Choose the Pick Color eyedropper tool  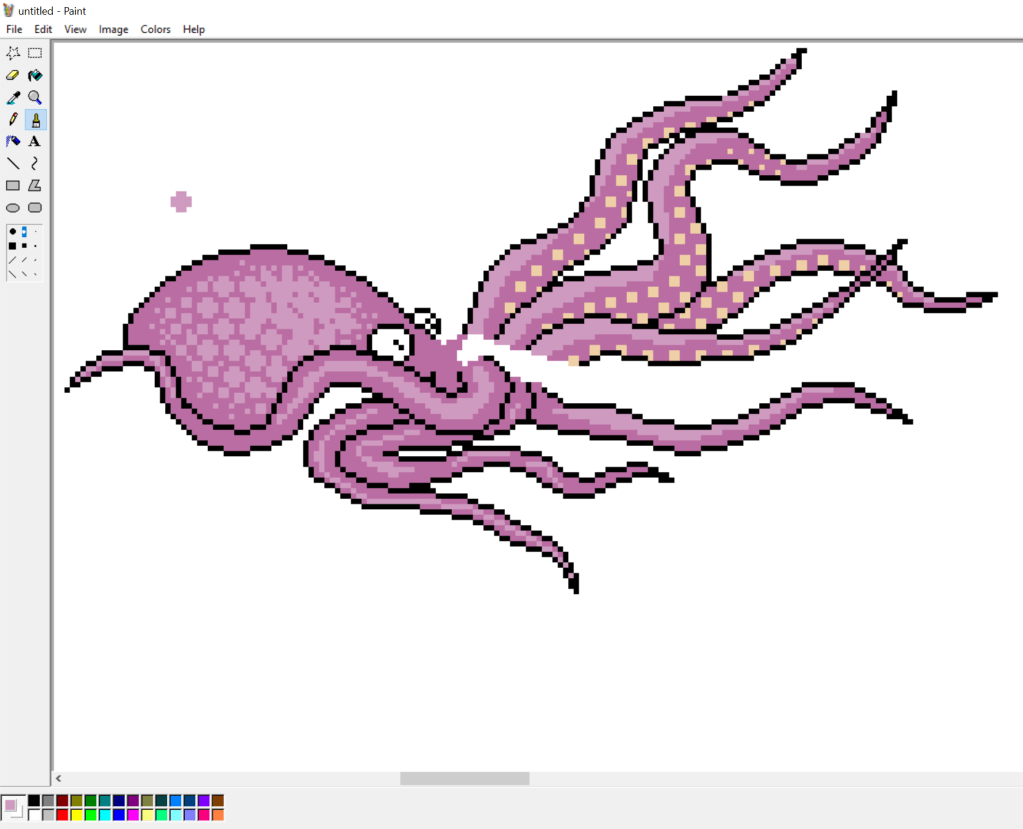(13, 98)
